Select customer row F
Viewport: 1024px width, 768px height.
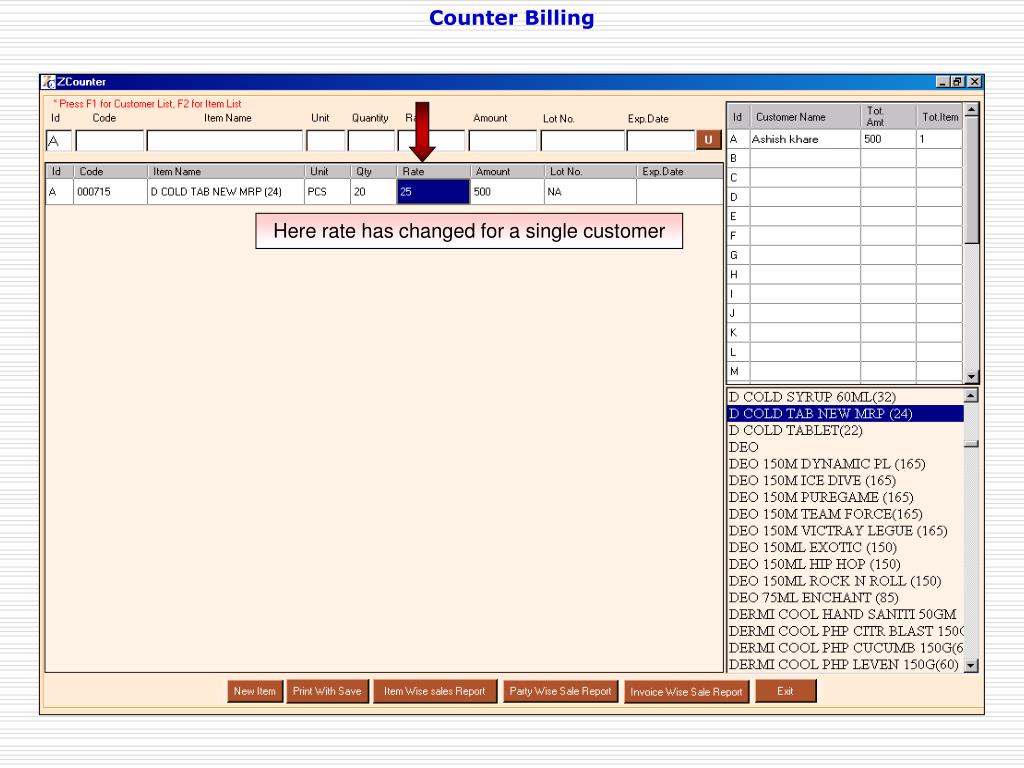coord(844,236)
